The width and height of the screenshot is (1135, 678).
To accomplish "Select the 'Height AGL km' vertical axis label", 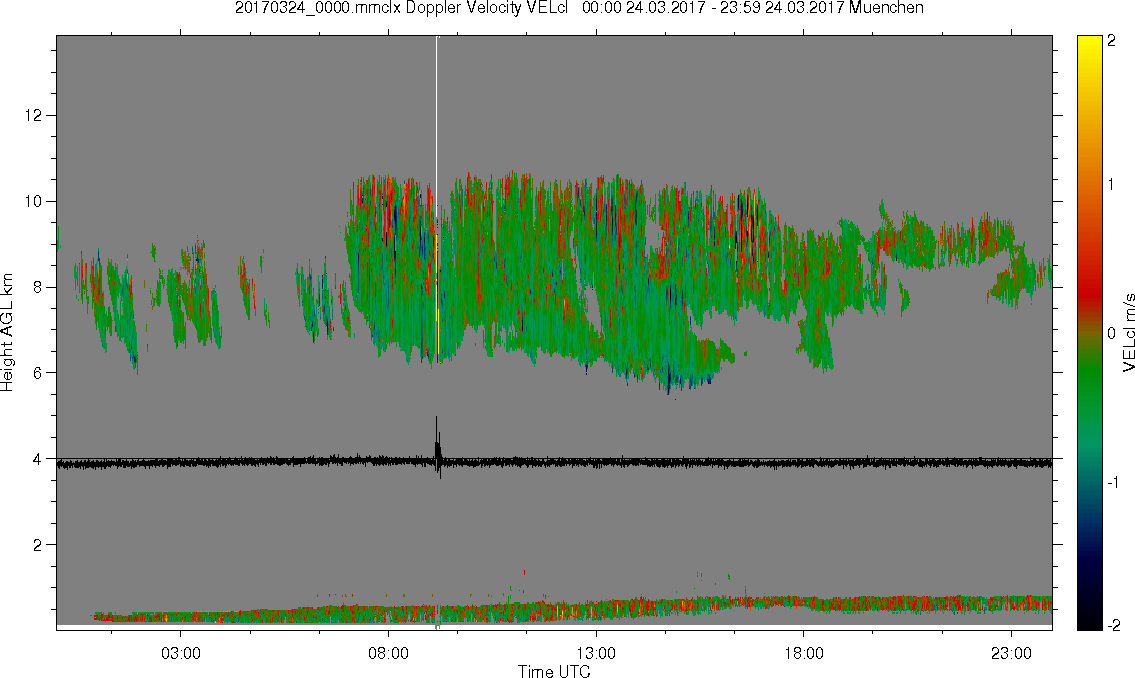I will pos(7,333).
